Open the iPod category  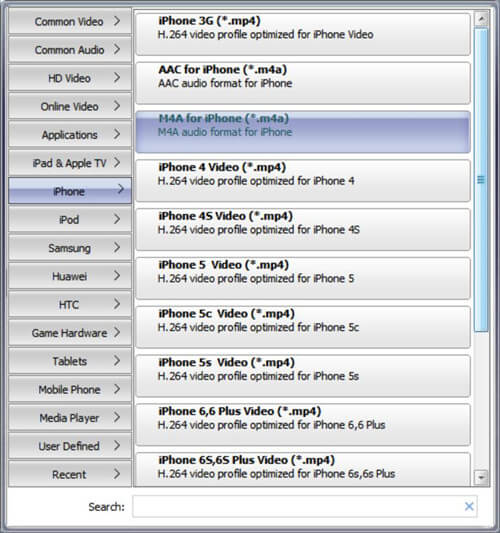tap(70, 219)
